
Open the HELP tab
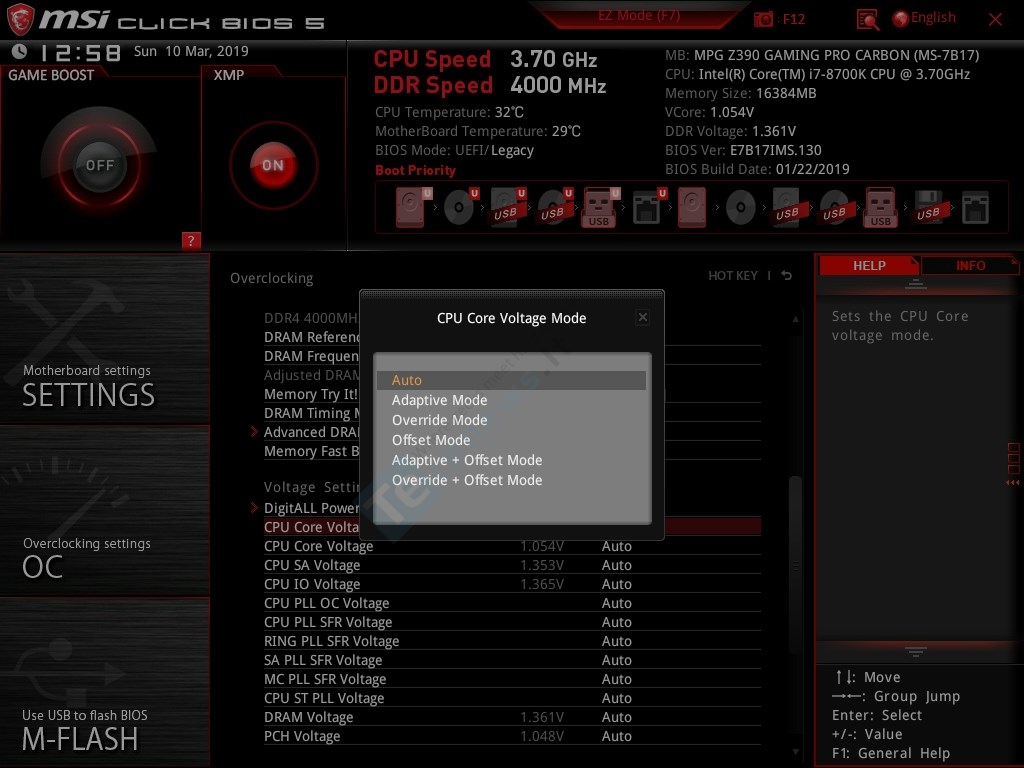868,266
